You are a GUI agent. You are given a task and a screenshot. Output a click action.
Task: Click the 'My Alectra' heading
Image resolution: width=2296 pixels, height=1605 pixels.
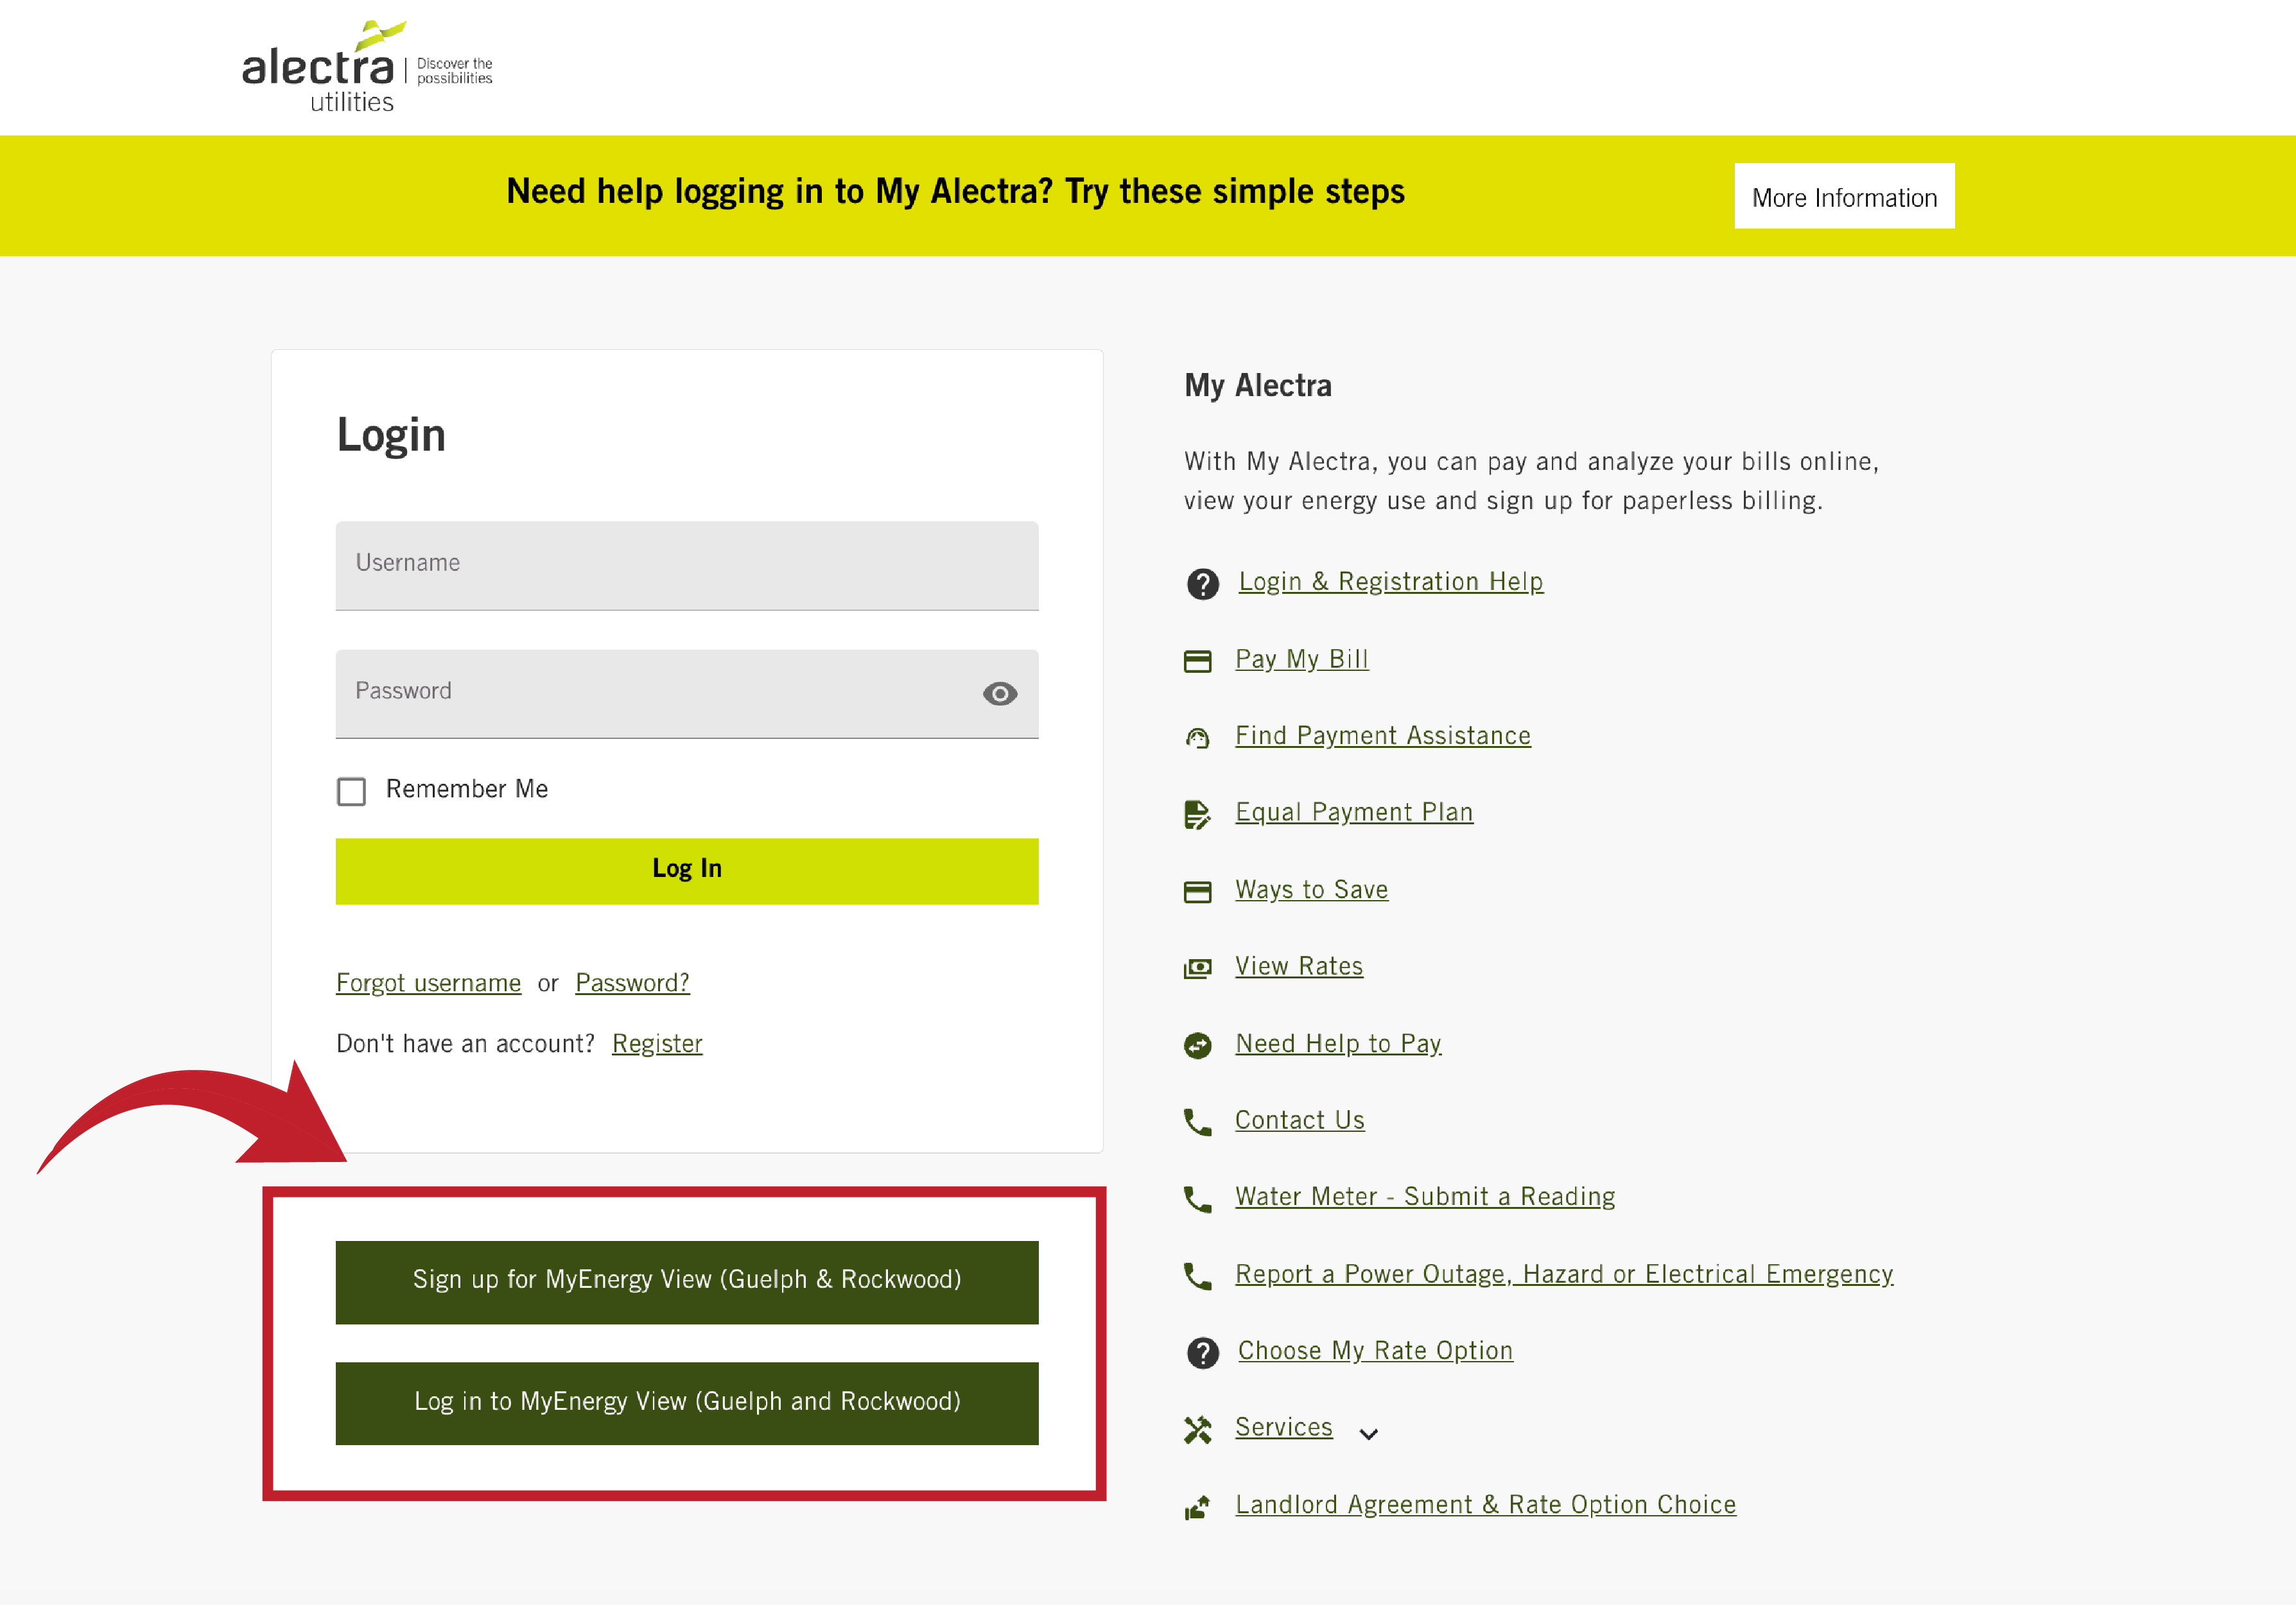tap(1258, 386)
